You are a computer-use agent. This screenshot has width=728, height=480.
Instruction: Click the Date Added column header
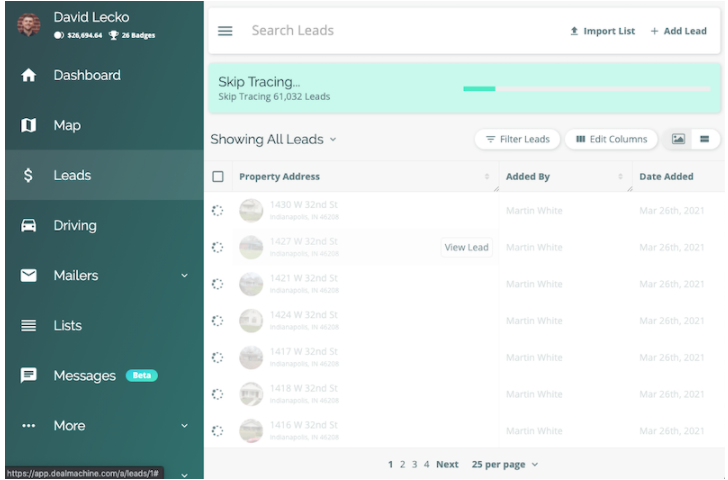[666, 176]
